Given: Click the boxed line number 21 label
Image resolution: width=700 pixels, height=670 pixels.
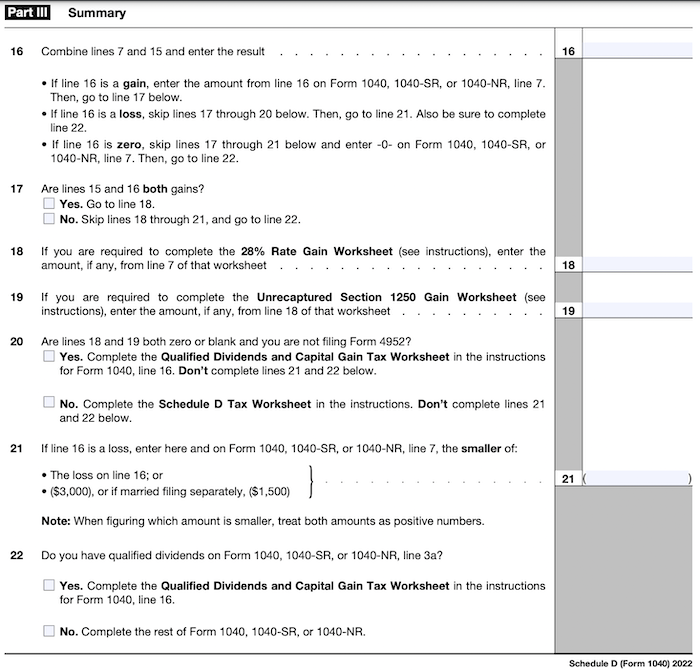Looking at the screenshot, I should click(567, 480).
